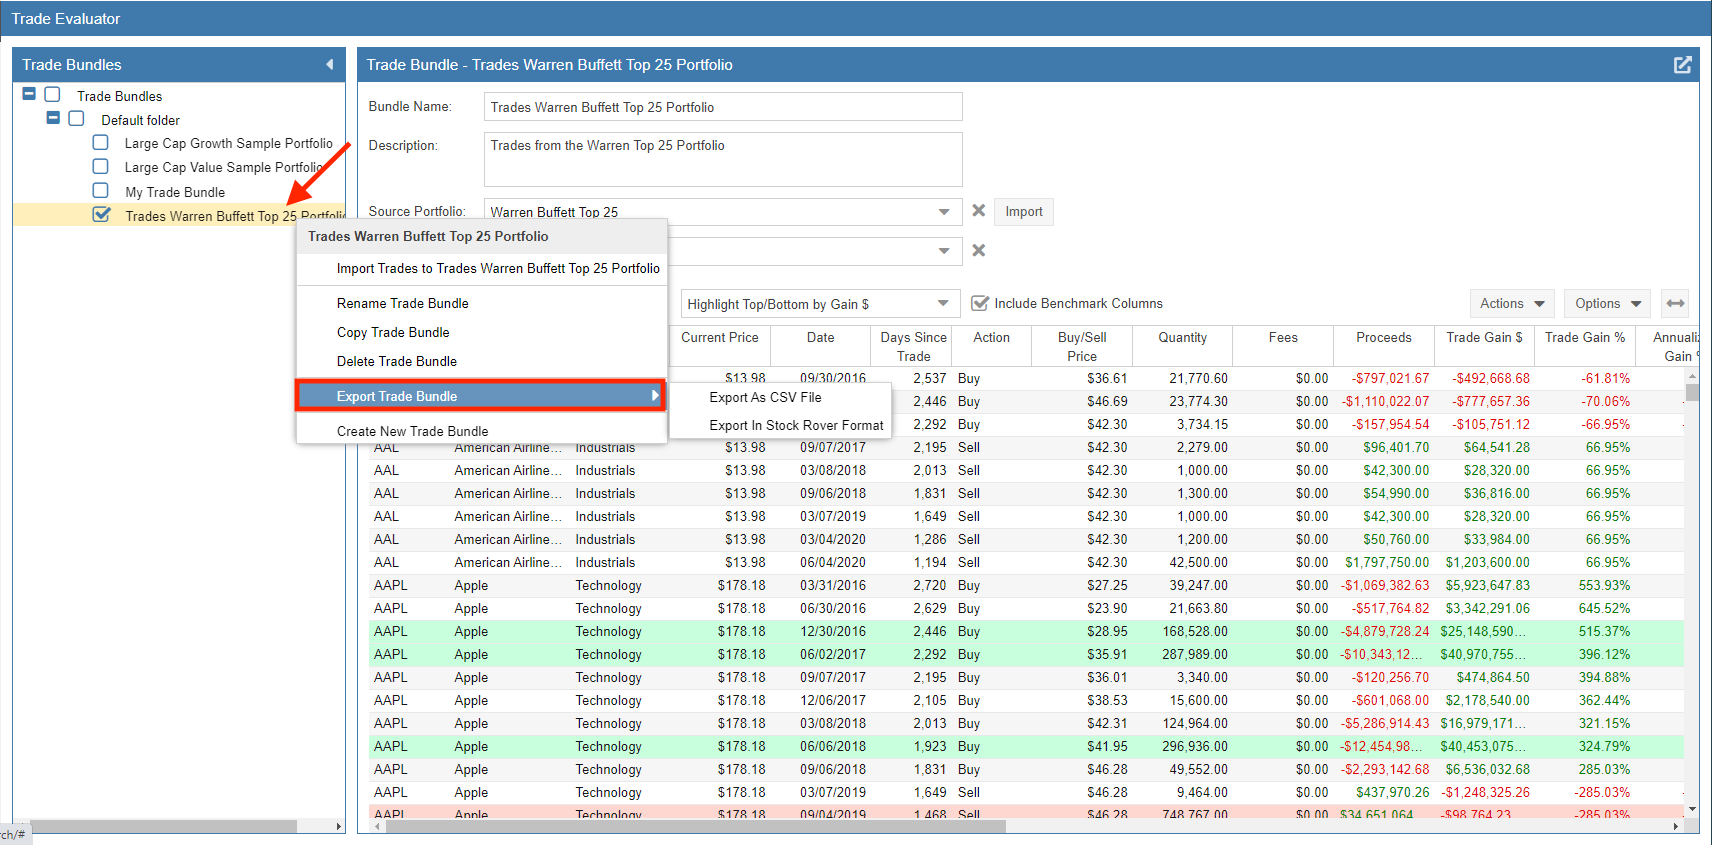
Task: Sort by Date column header
Action: click(821, 346)
